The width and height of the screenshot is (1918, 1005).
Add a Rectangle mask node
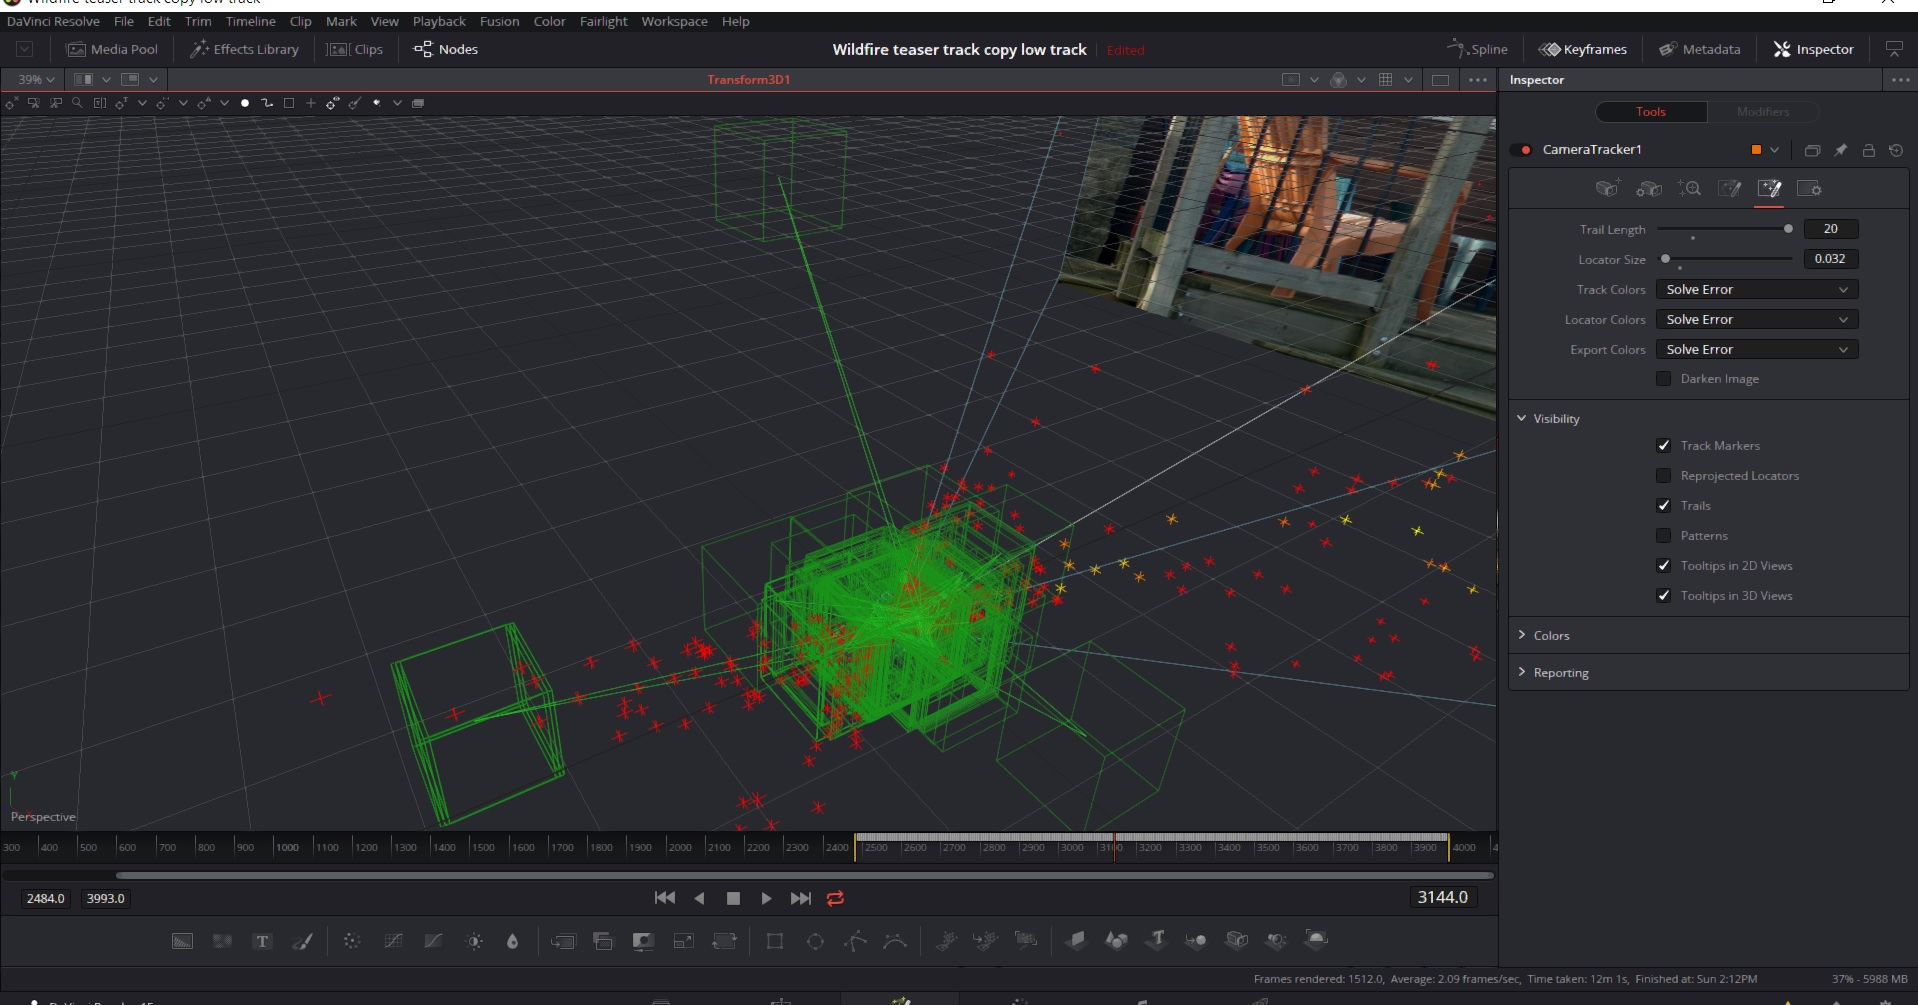775,941
